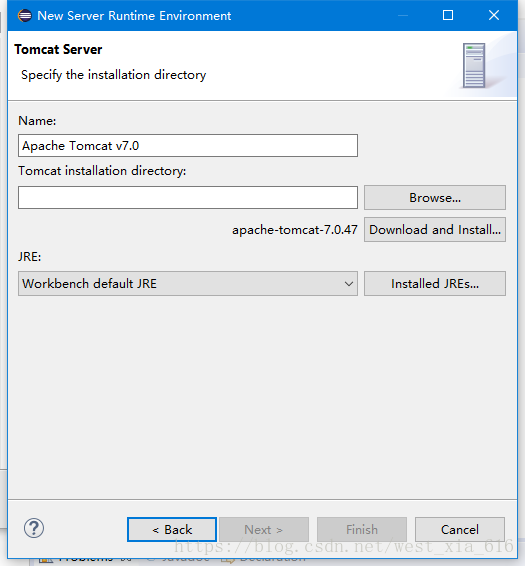Click the help question mark icon
This screenshot has width=525, height=566.
point(34,528)
